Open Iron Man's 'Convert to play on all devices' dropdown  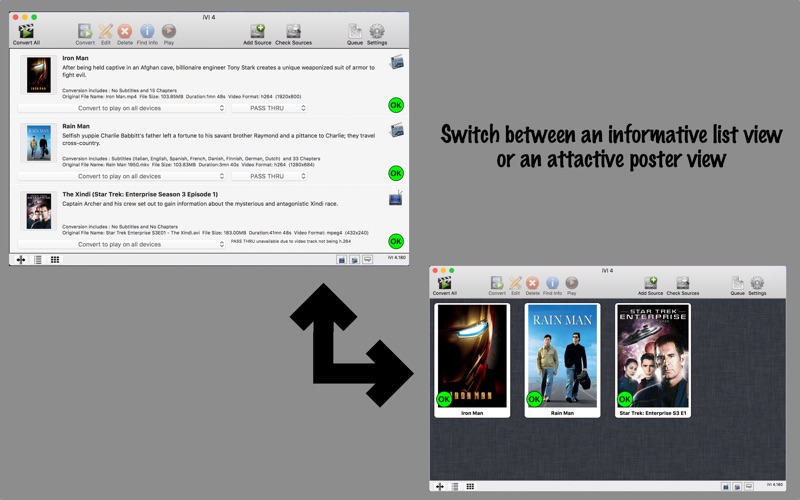(121, 108)
